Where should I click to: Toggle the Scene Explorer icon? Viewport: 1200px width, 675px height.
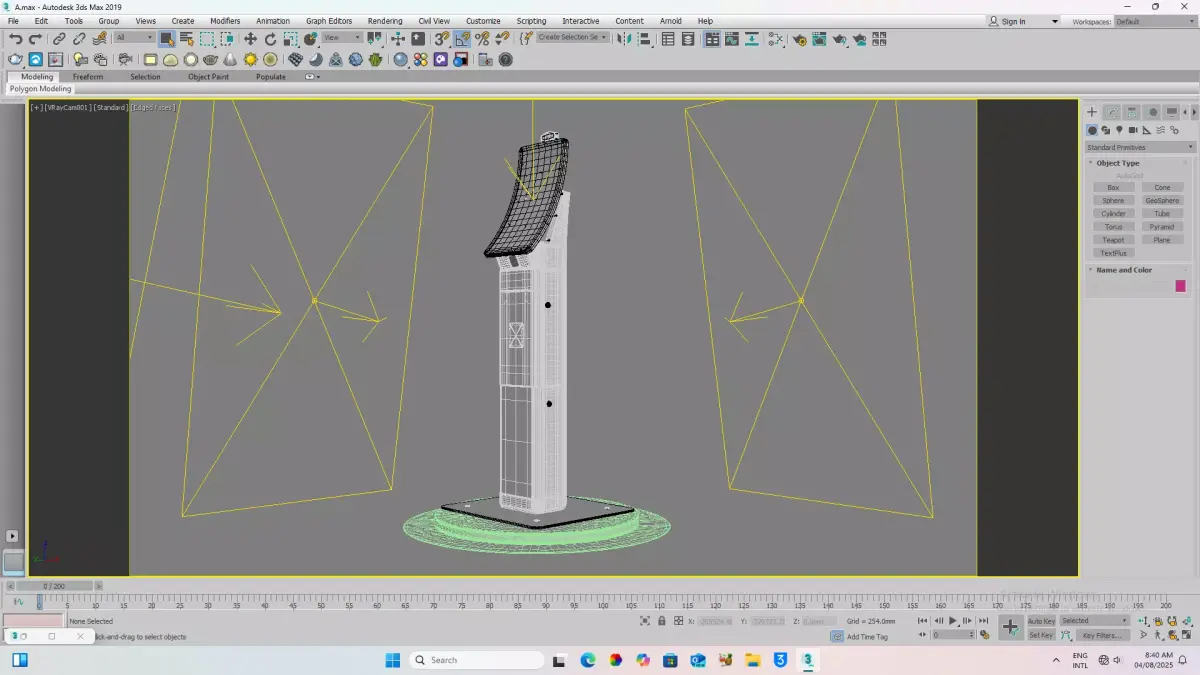(668, 39)
